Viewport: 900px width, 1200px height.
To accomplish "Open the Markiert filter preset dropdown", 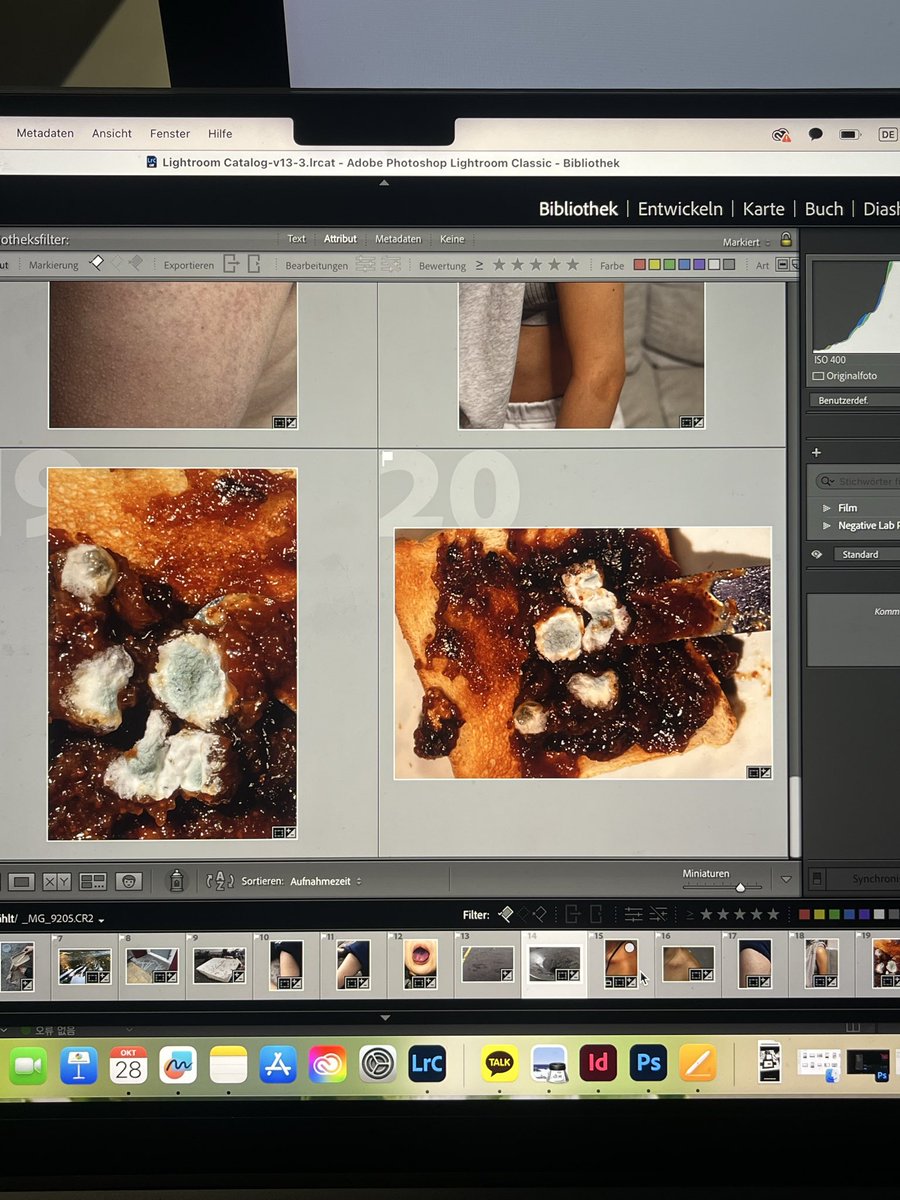I will 746,242.
